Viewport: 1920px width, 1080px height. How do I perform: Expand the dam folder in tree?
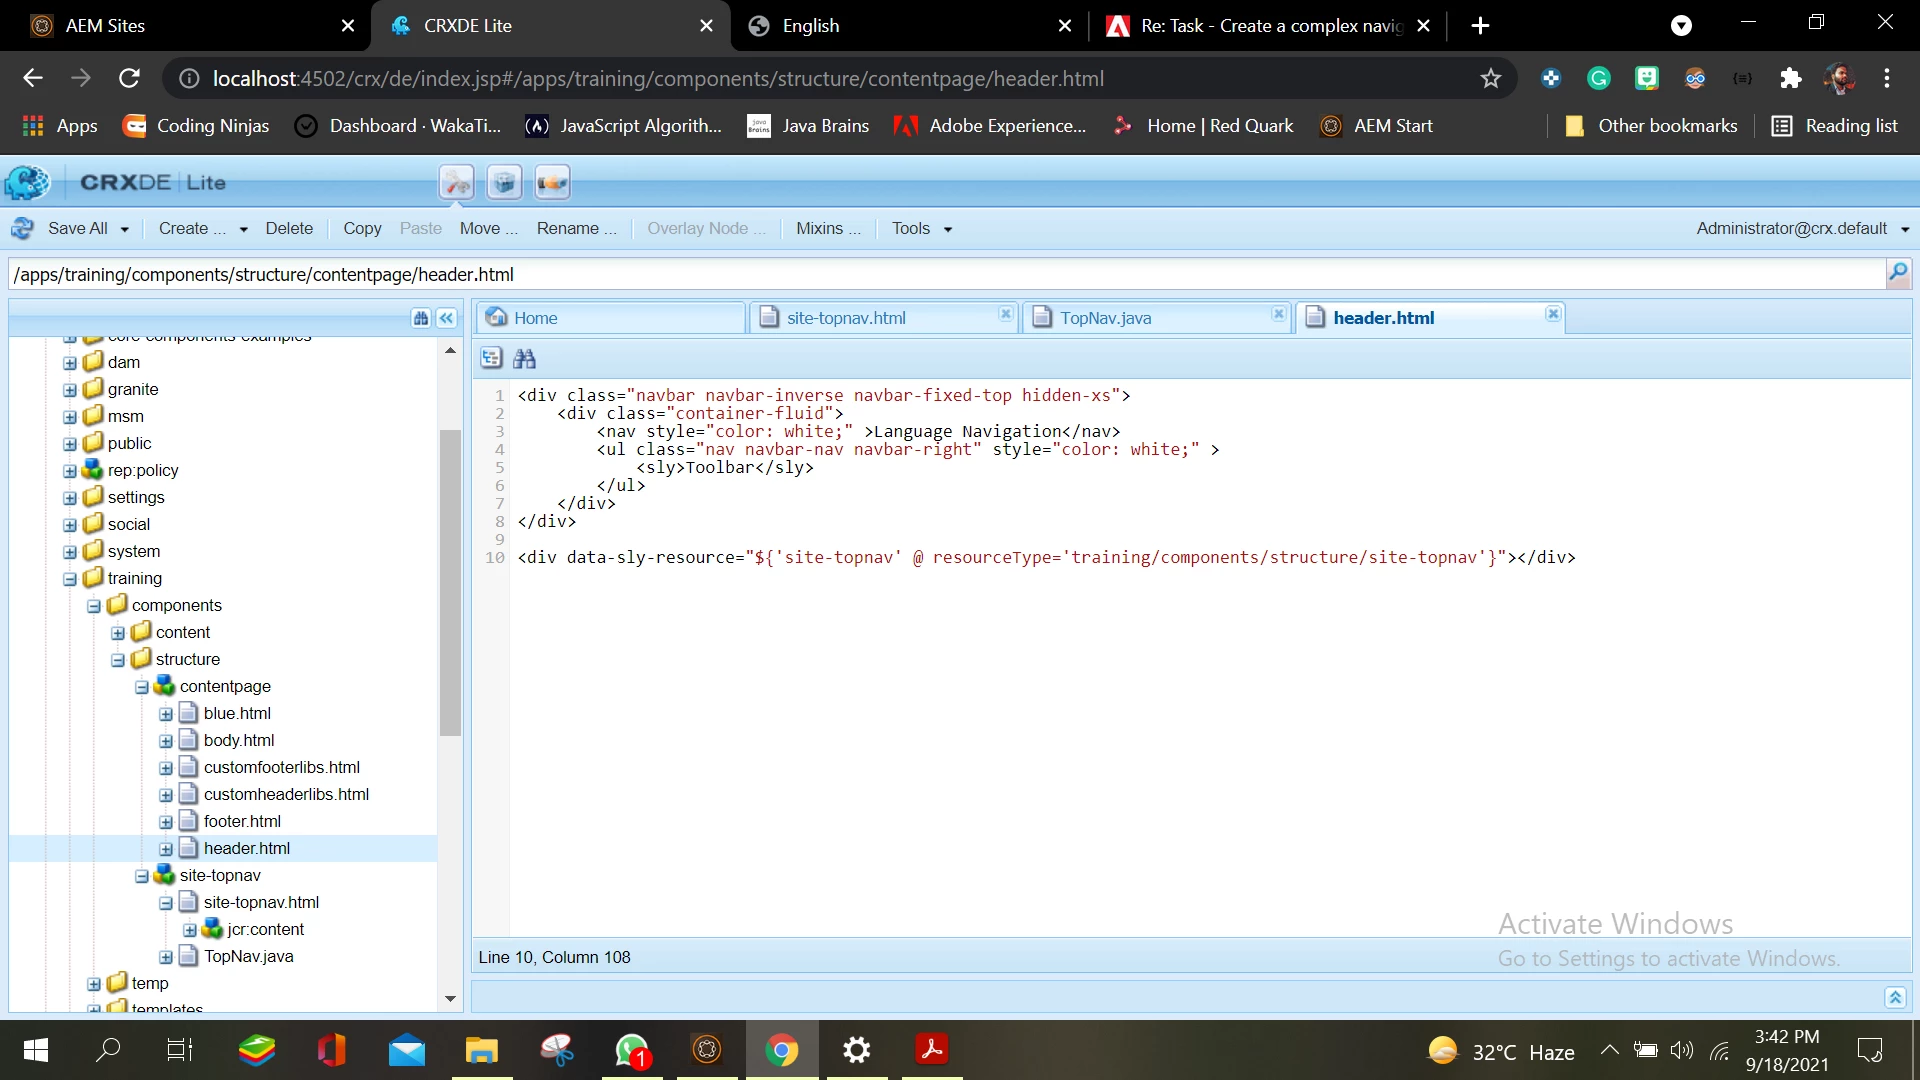(70, 363)
